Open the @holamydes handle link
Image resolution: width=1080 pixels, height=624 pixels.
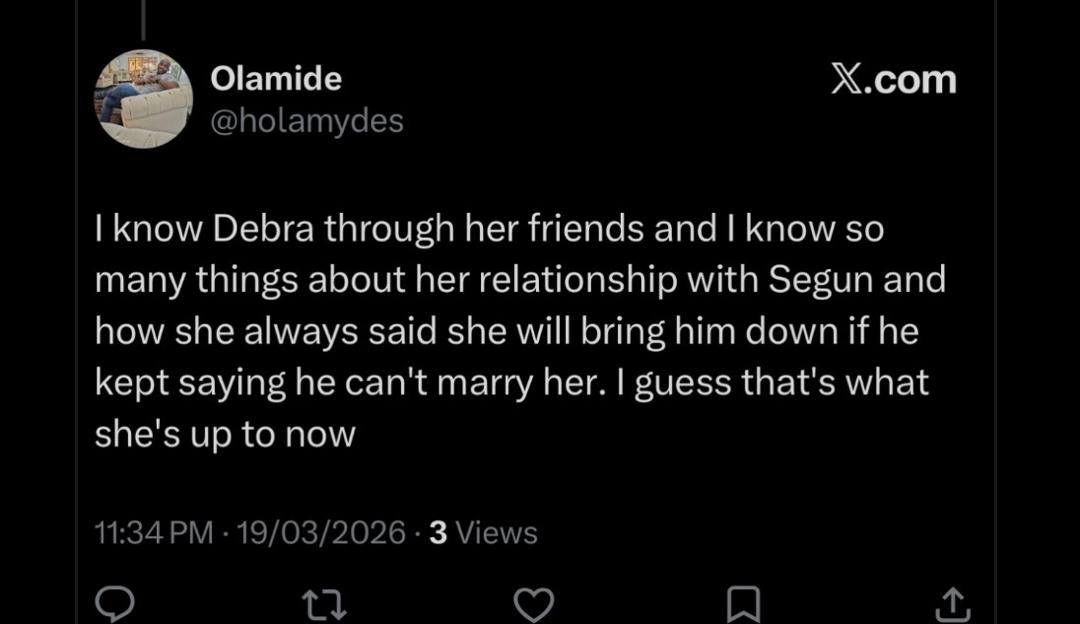coord(306,121)
